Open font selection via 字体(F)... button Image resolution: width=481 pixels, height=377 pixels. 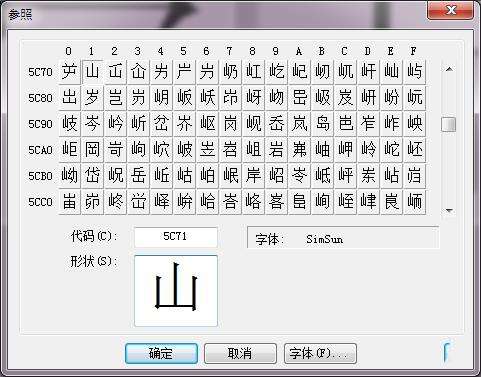pos(320,353)
